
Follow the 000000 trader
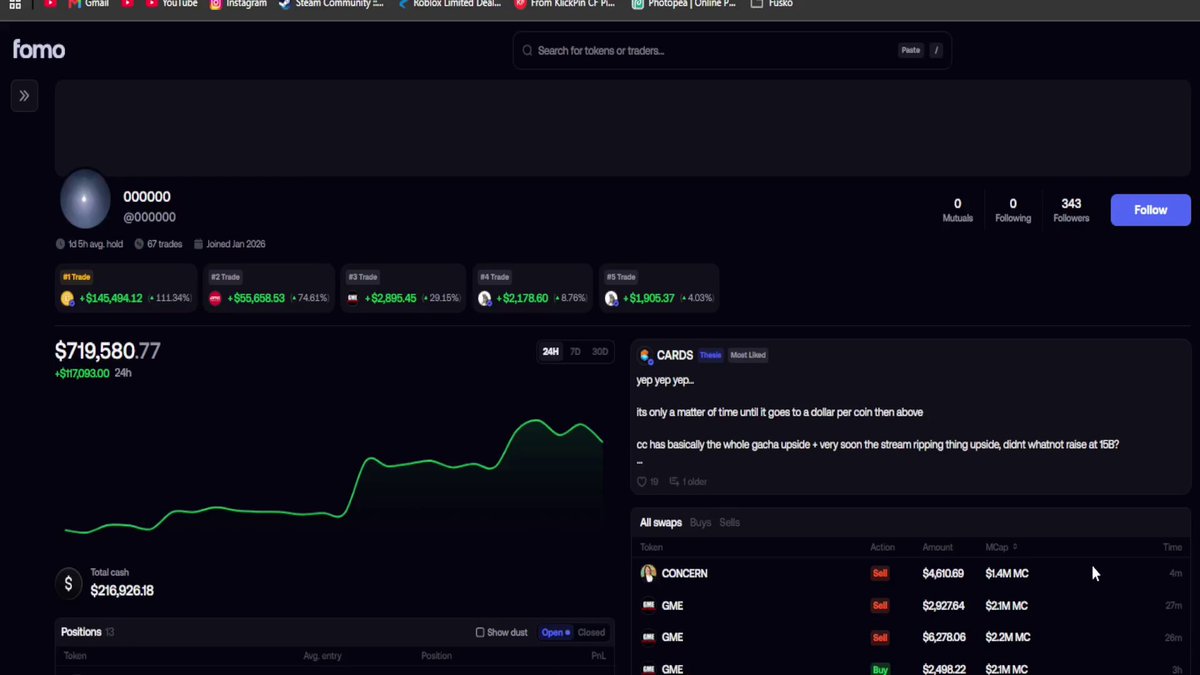click(1150, 210)
